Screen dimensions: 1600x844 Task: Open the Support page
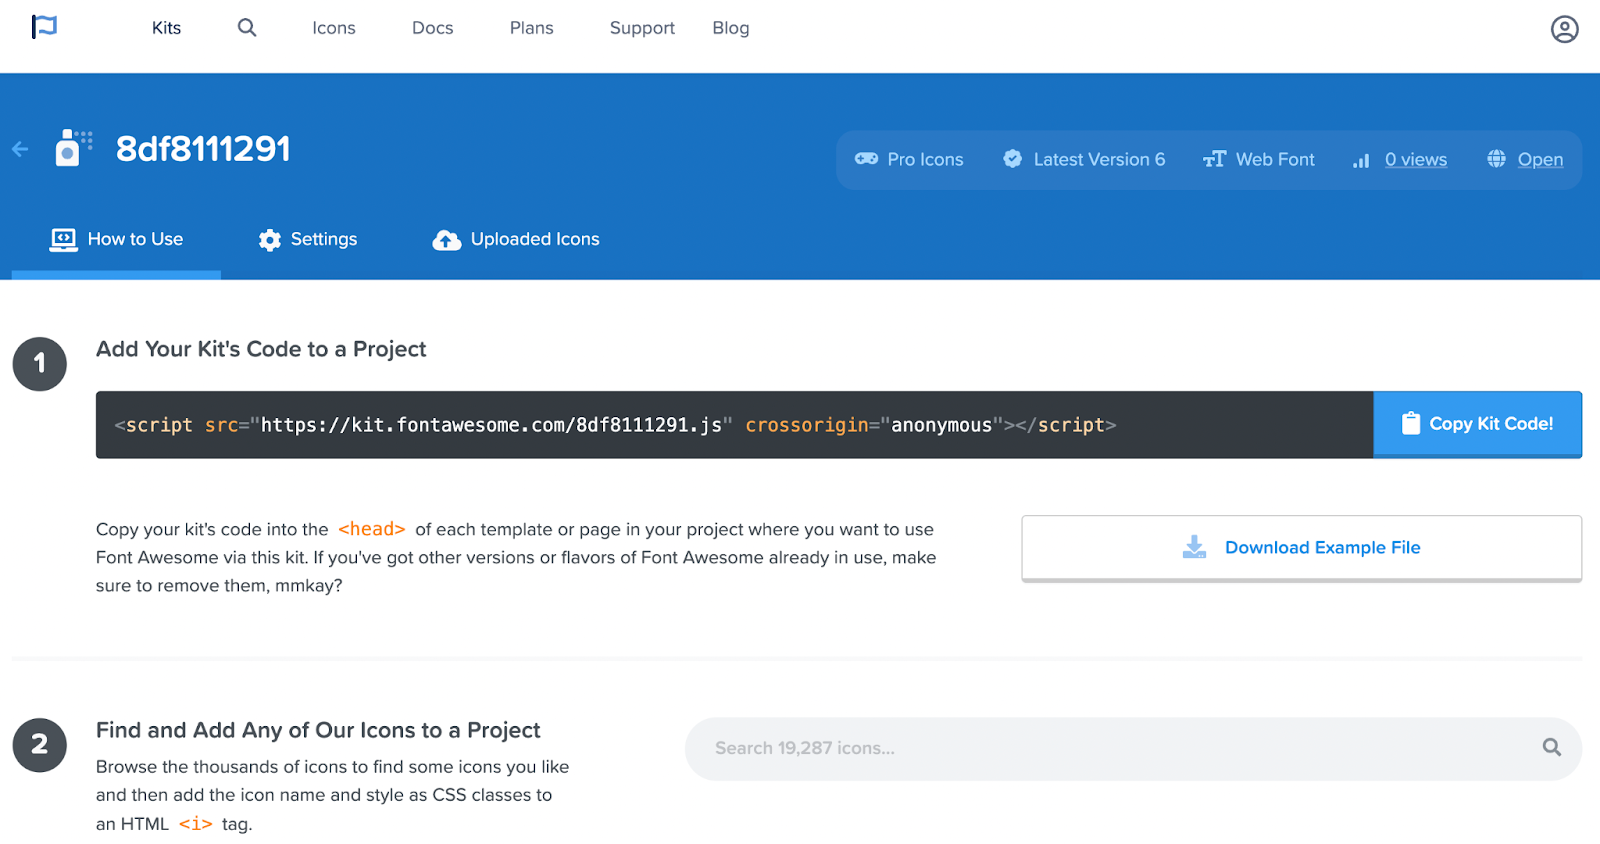click(642, 28)
